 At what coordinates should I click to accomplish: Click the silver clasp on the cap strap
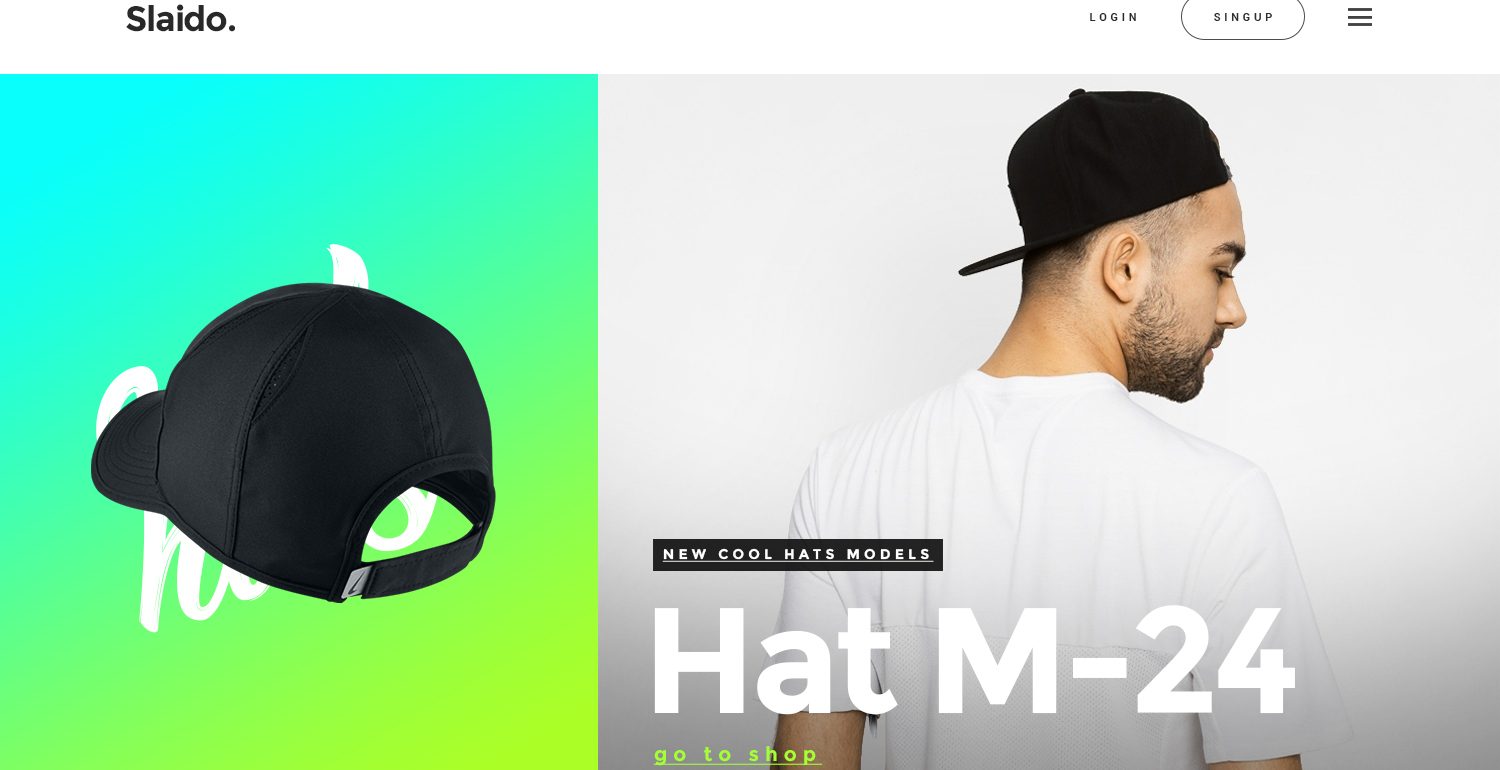(355, 583)
